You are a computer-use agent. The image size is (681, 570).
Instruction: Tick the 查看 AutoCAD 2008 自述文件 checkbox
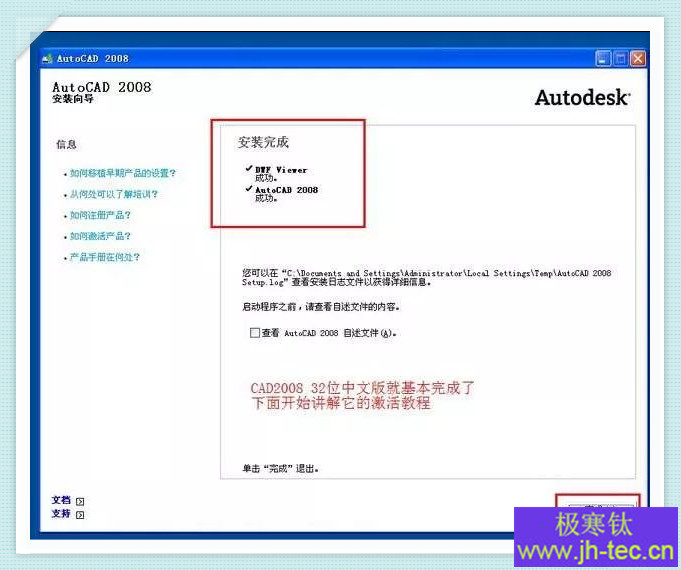coord(255,333)
